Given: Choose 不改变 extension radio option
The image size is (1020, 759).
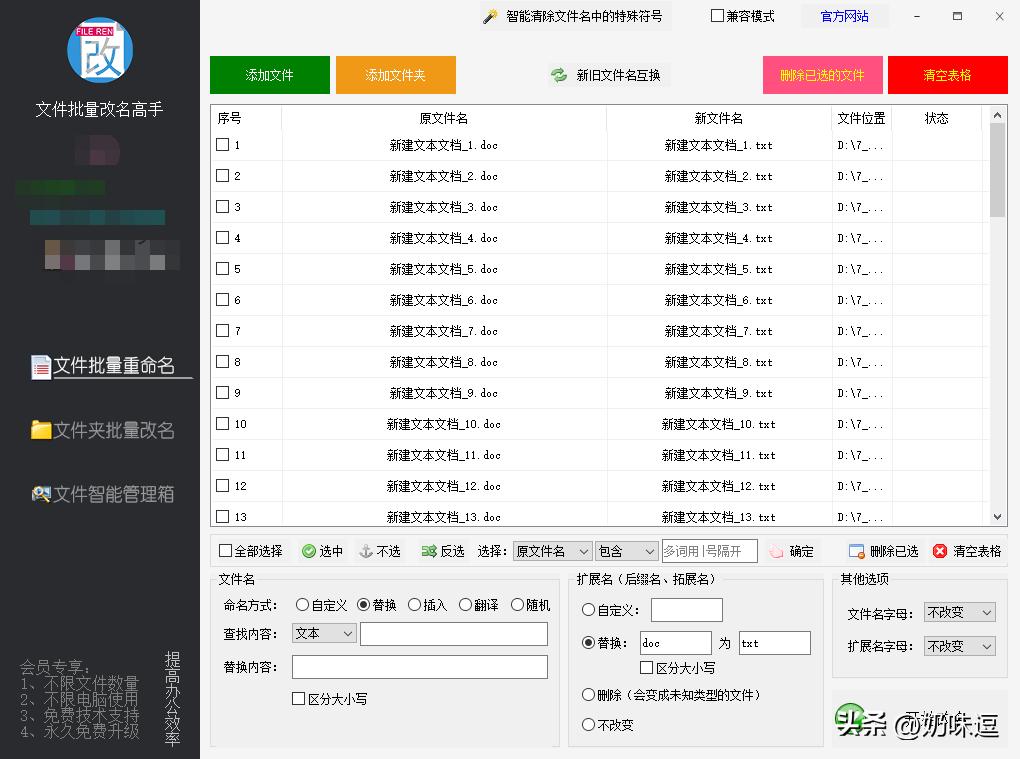Looking at the screenshot, I should click(x=588, y=725).
